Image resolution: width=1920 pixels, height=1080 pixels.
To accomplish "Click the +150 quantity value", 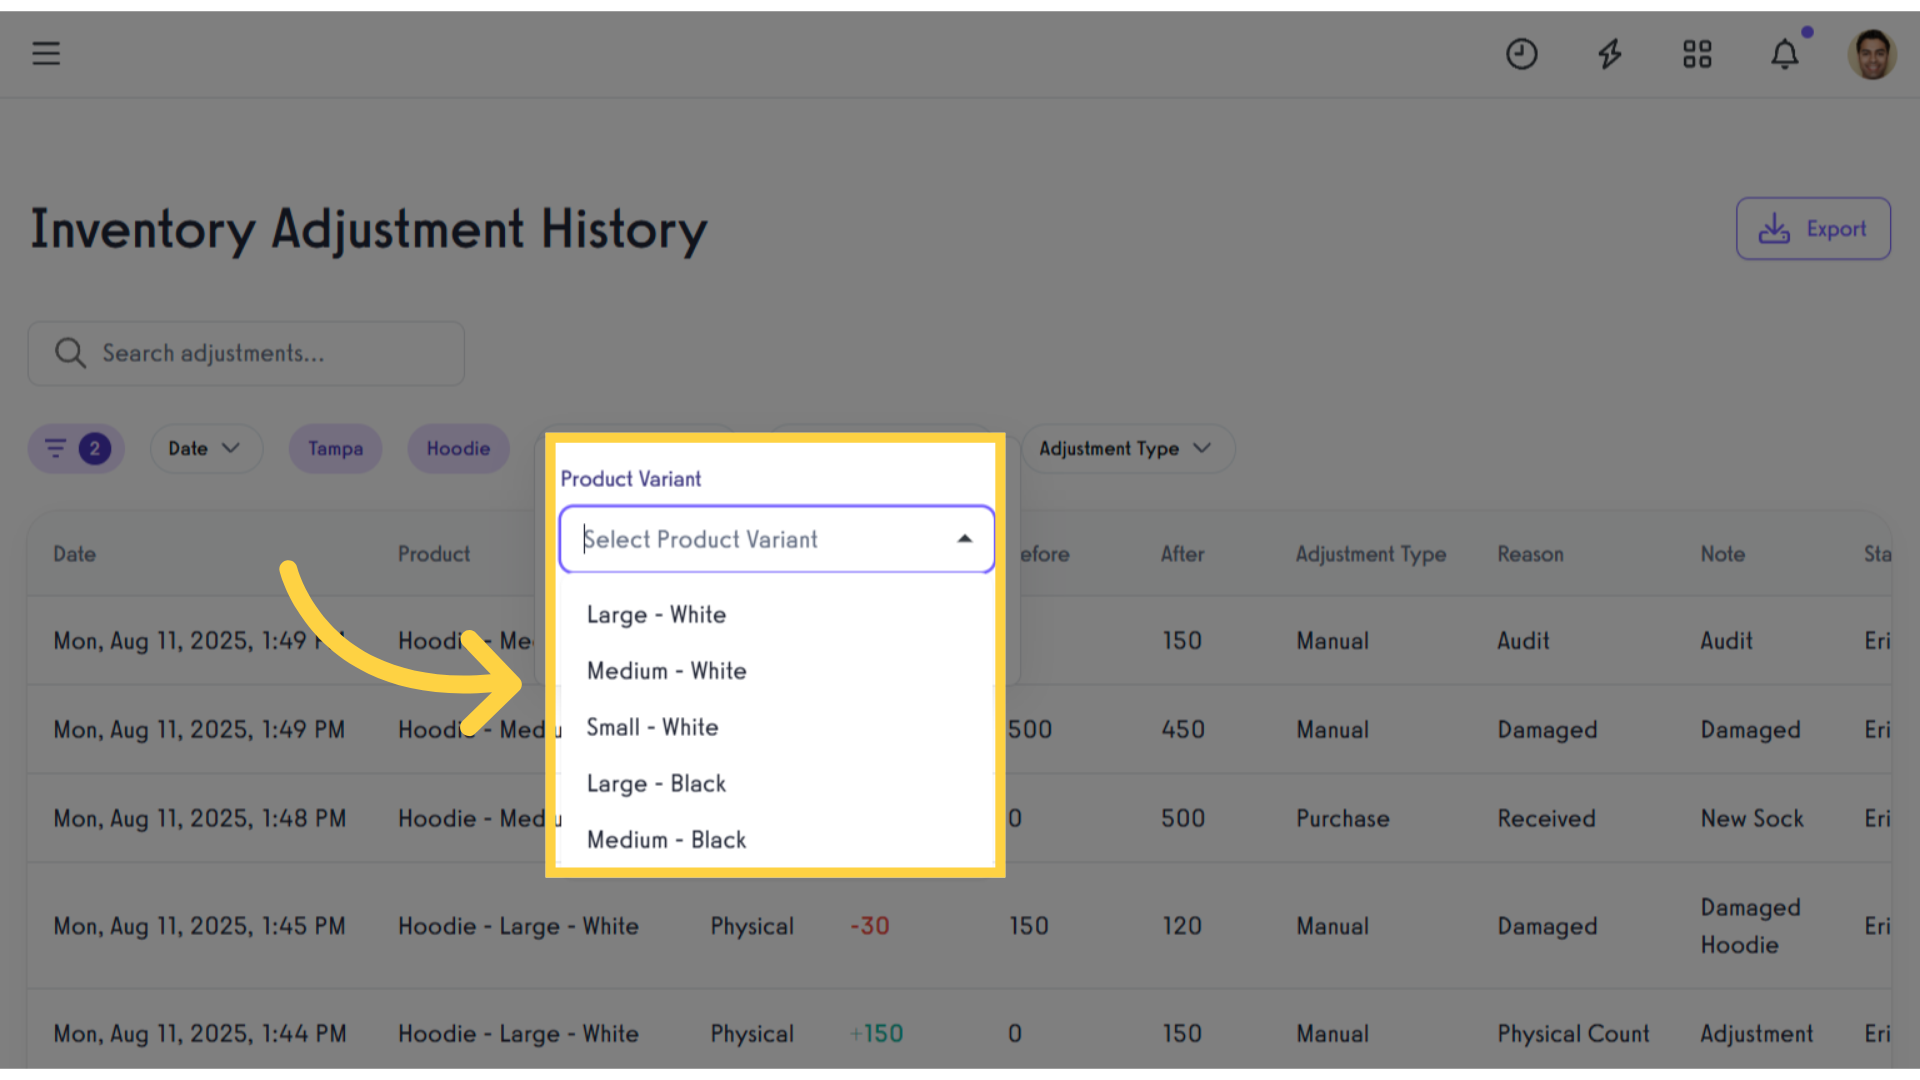I will [876, 1034].
